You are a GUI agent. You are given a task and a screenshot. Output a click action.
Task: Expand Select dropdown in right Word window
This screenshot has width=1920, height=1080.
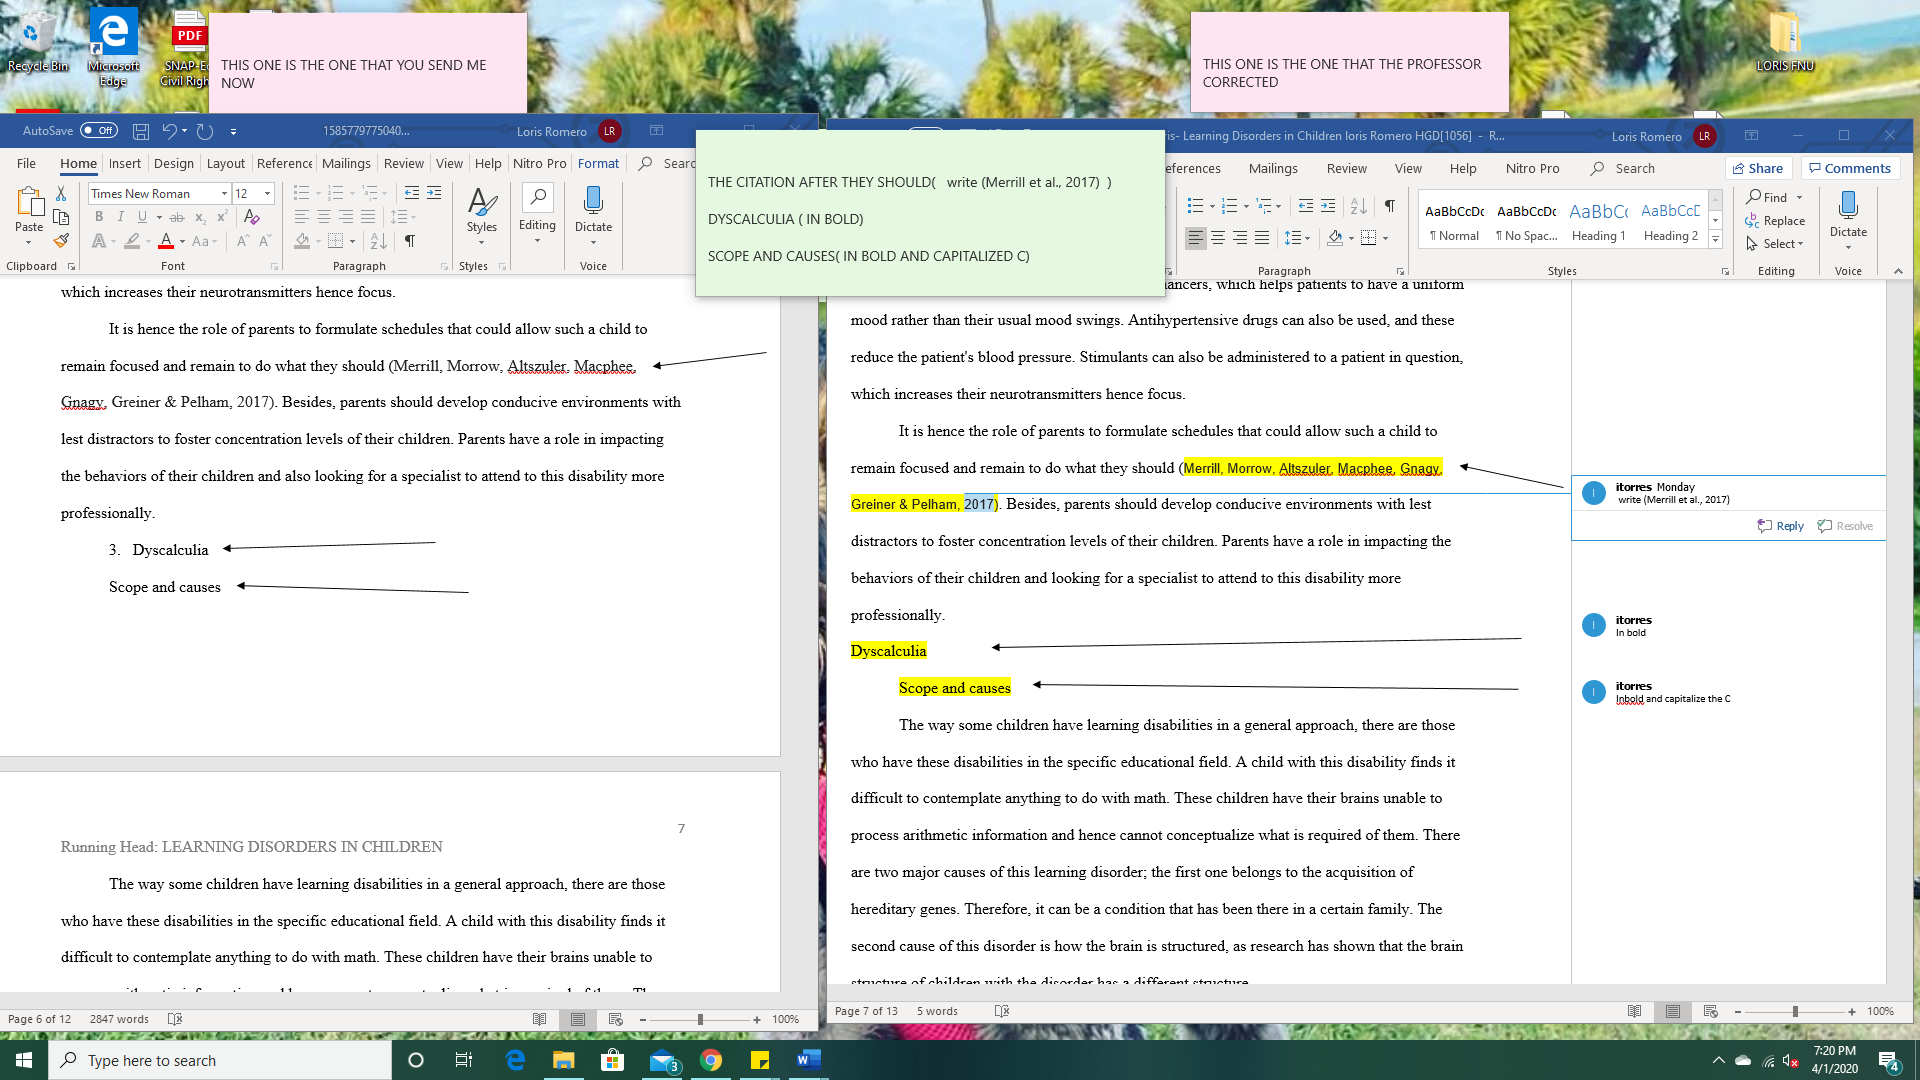(x=1775, y=244)
